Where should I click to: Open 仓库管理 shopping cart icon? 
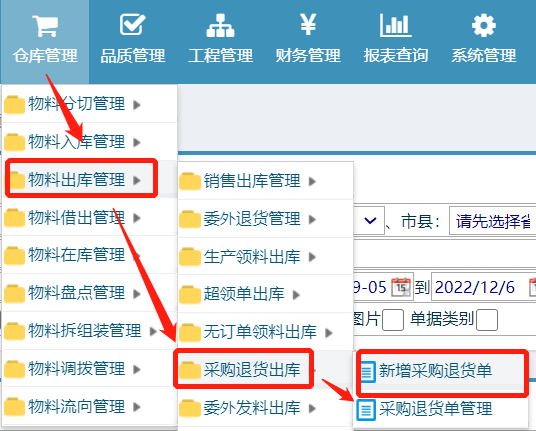click(x=45, y=25)
